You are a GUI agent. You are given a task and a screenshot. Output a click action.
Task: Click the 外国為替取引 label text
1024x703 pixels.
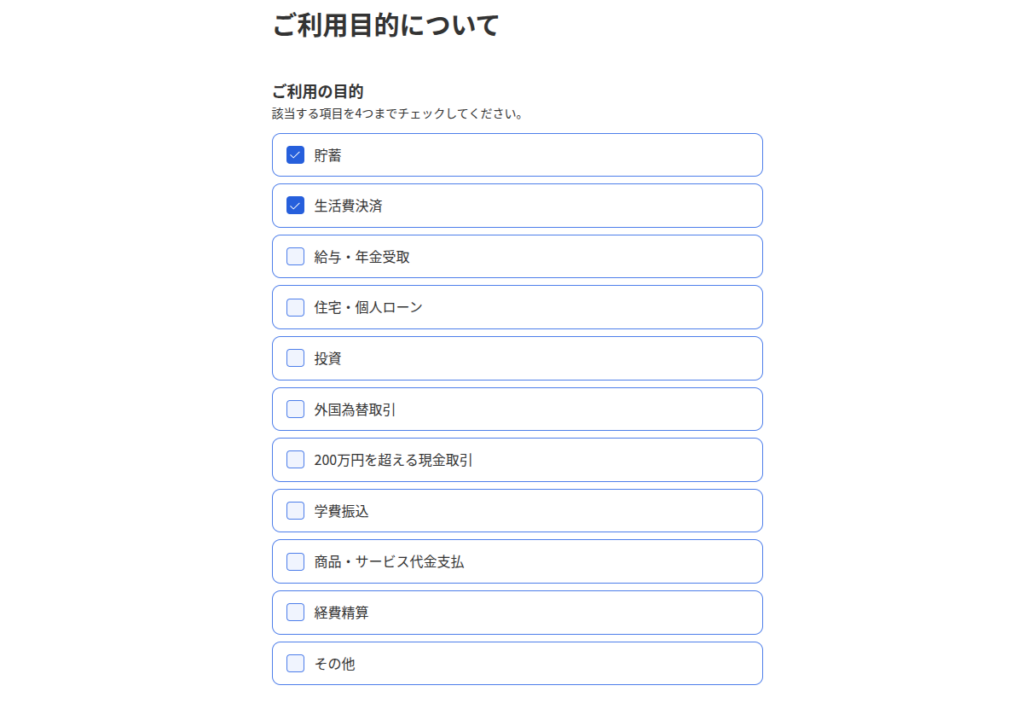tap(355, 409)
